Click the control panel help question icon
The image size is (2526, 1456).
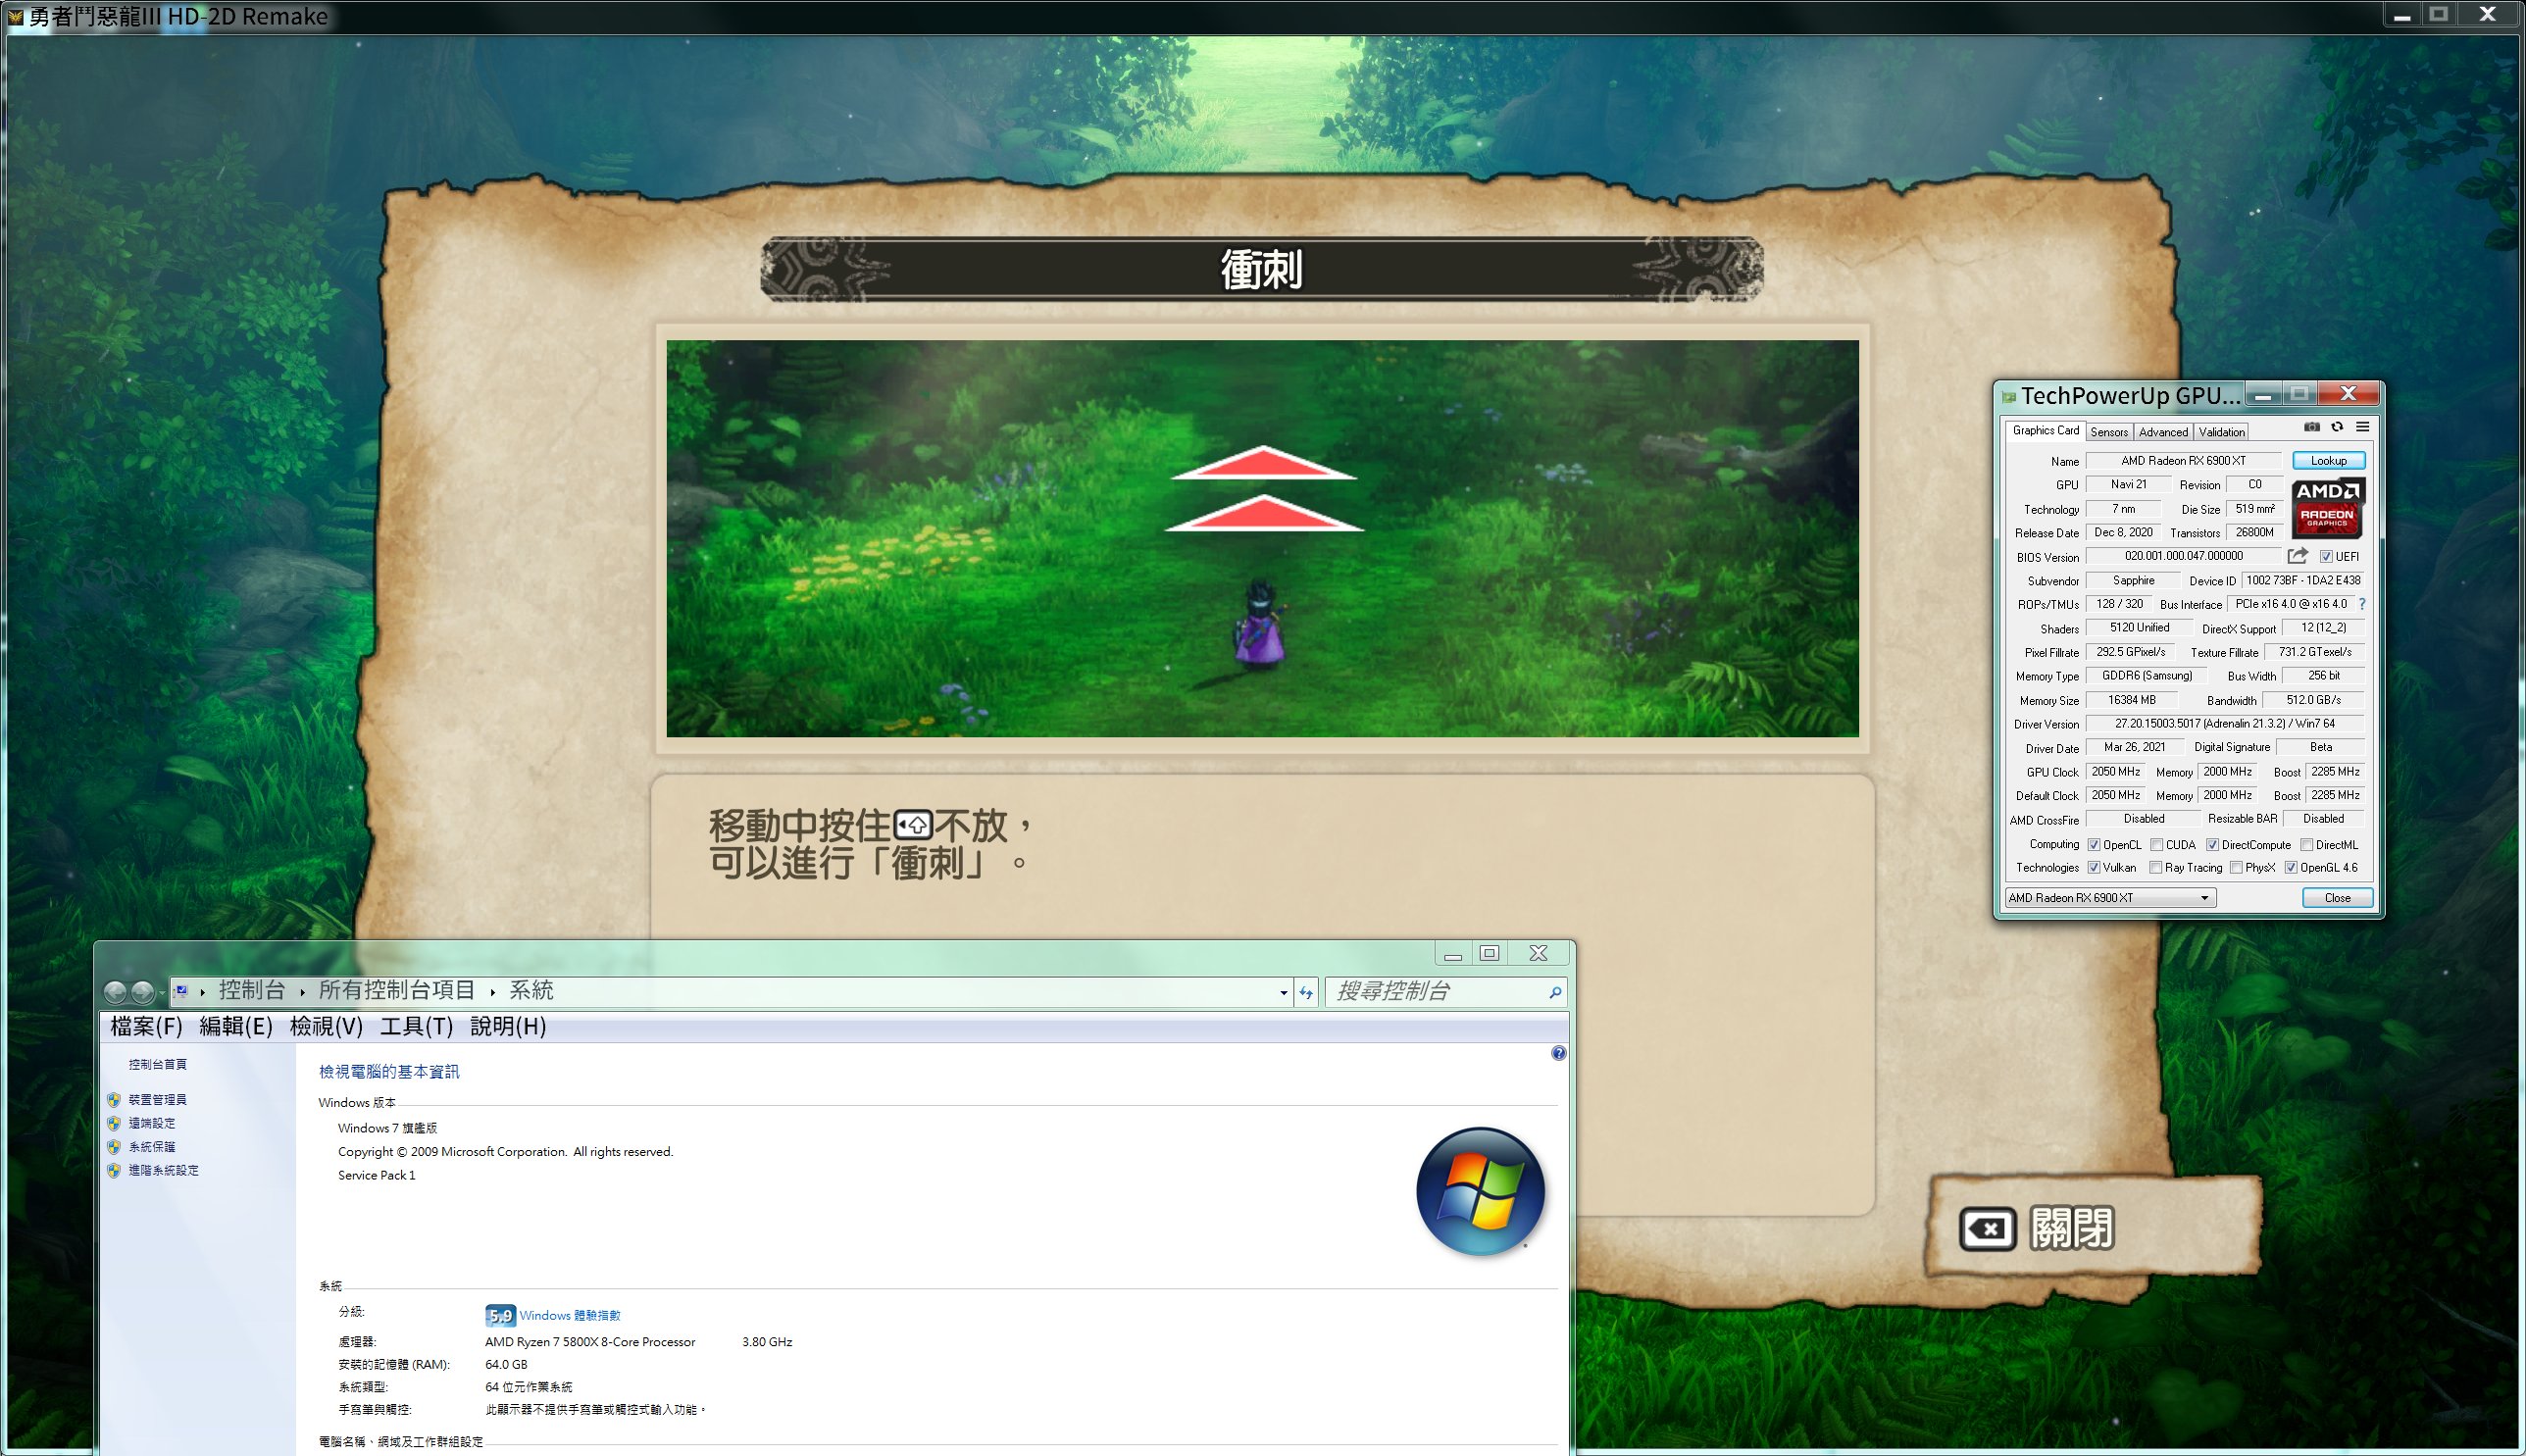click(x=1558, y=1053)
